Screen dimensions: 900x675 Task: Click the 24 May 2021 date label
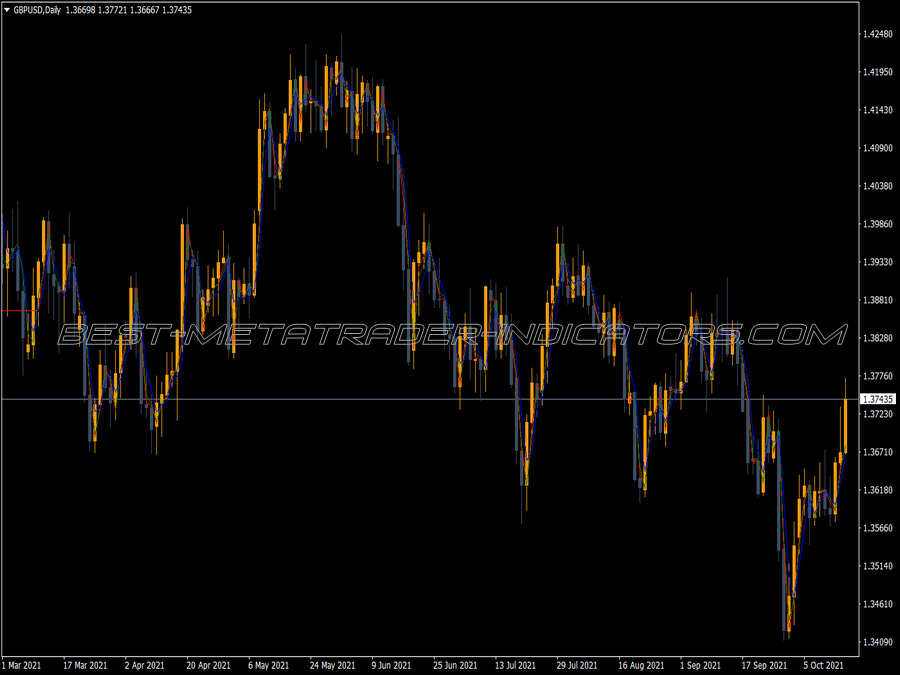332,665
